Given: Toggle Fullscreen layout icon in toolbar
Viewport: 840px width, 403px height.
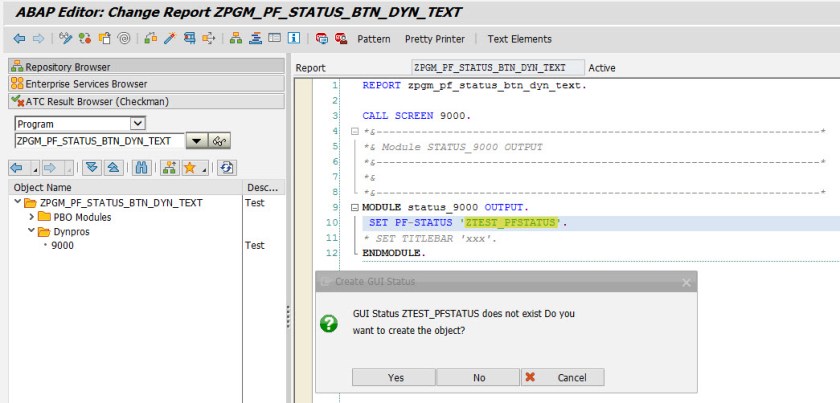Looking at the screenshot, I should pyautogui.click(x=274, y=39).
